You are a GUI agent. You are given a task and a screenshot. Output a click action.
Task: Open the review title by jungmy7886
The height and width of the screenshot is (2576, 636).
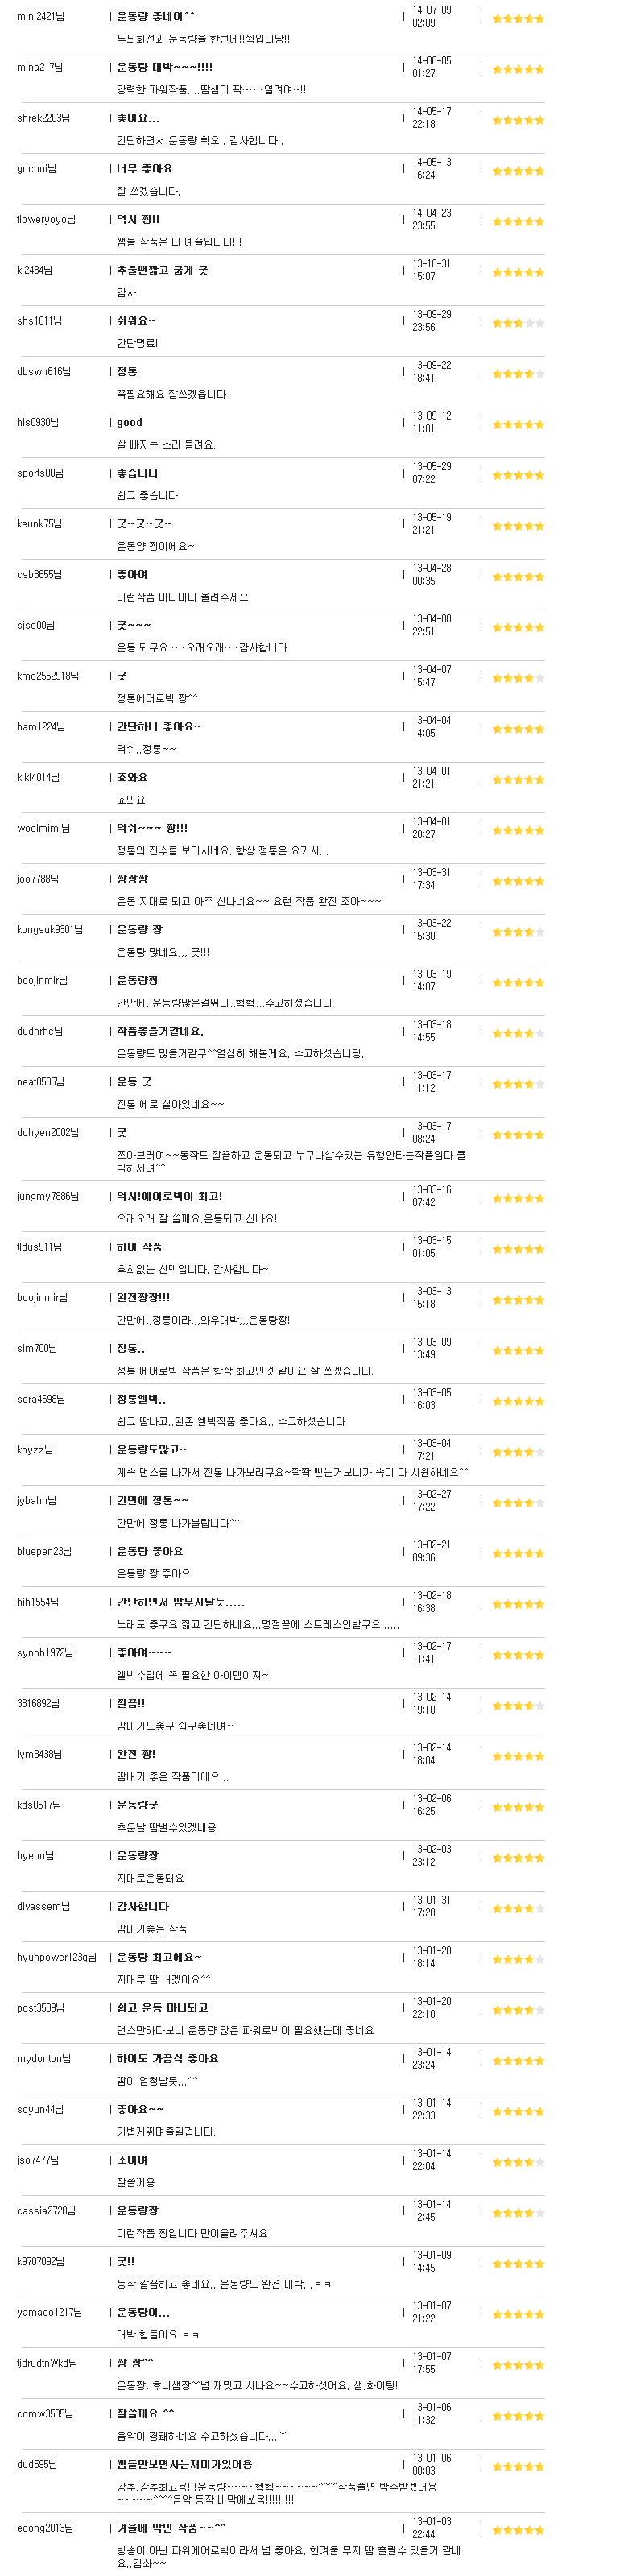click(170, 1197)
